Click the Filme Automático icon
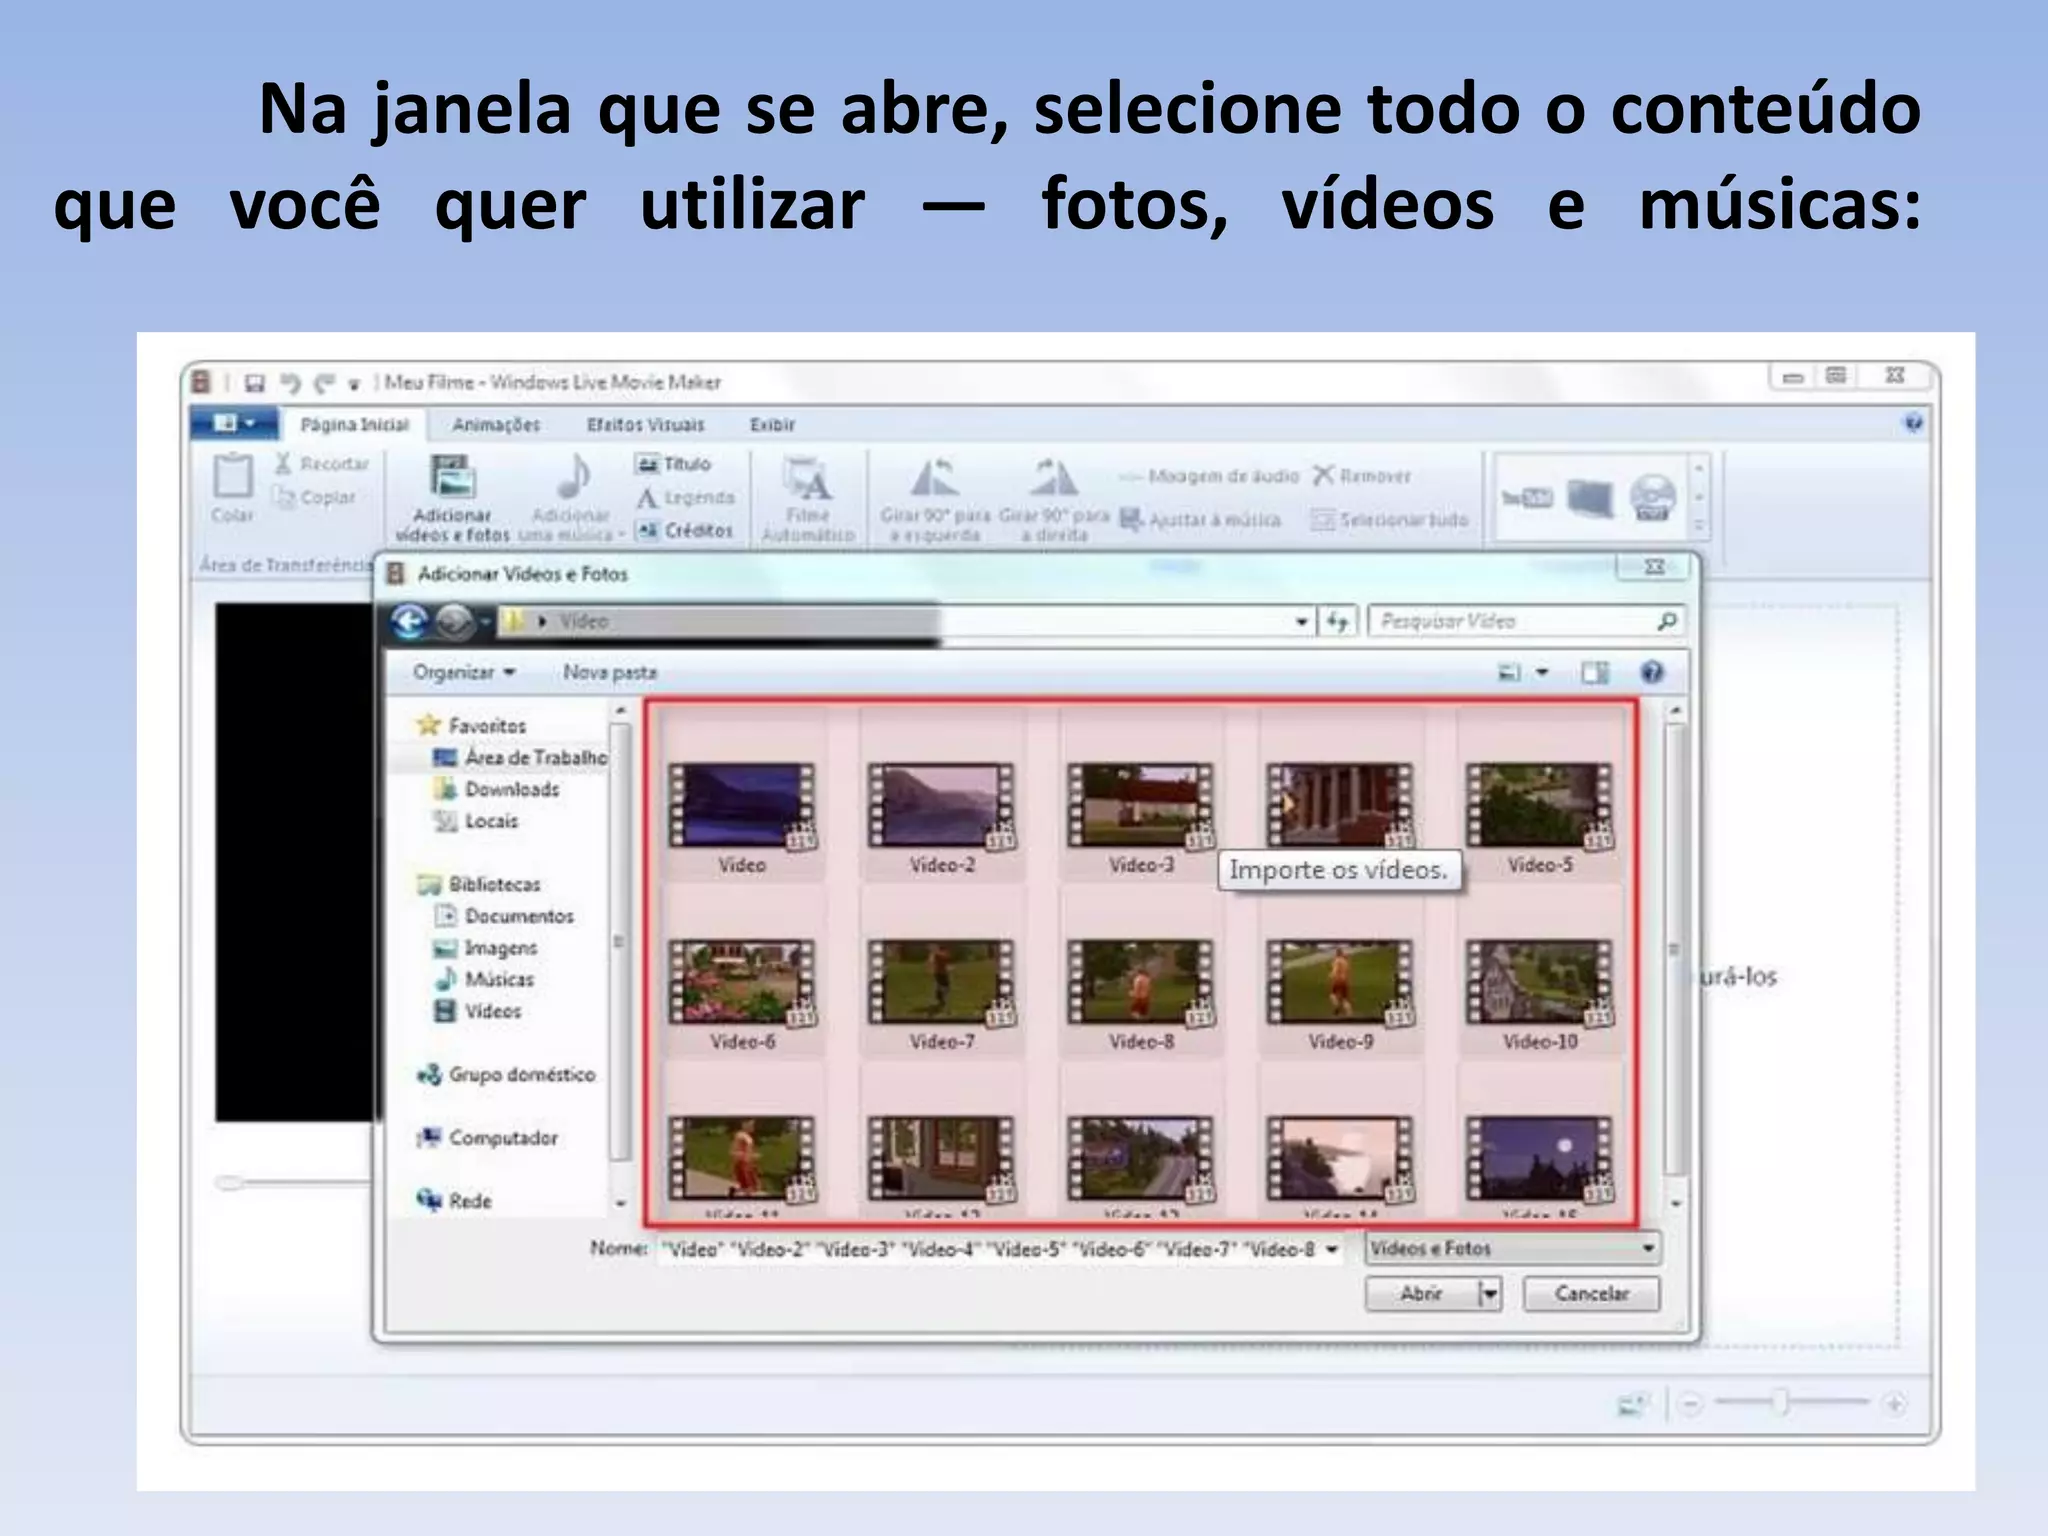Viewport: 2048px width, 1536px height. [807, 479]
